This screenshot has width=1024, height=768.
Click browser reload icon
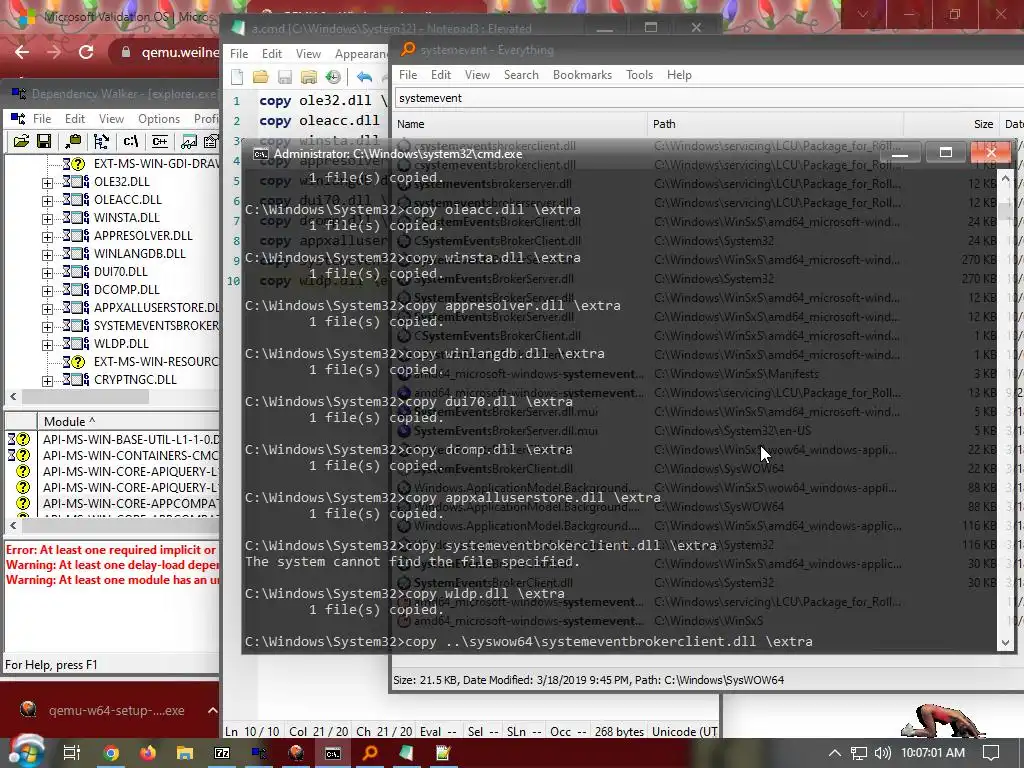click(86, 52)
